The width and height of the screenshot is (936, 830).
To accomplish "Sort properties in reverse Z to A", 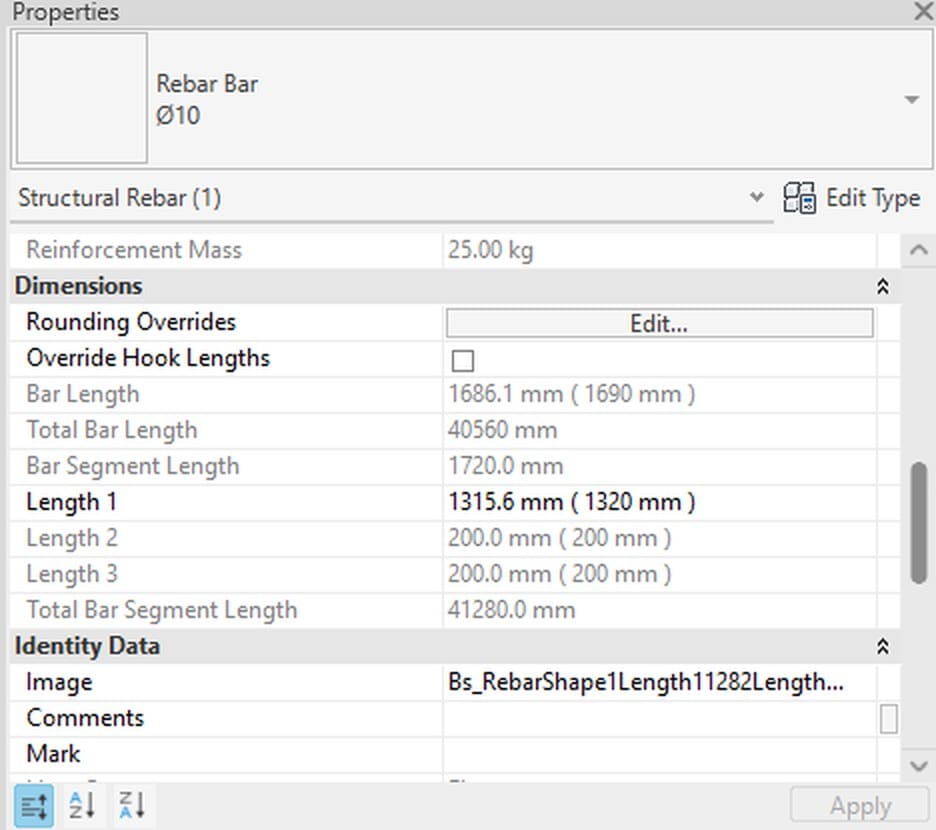I will click(132, 806).
